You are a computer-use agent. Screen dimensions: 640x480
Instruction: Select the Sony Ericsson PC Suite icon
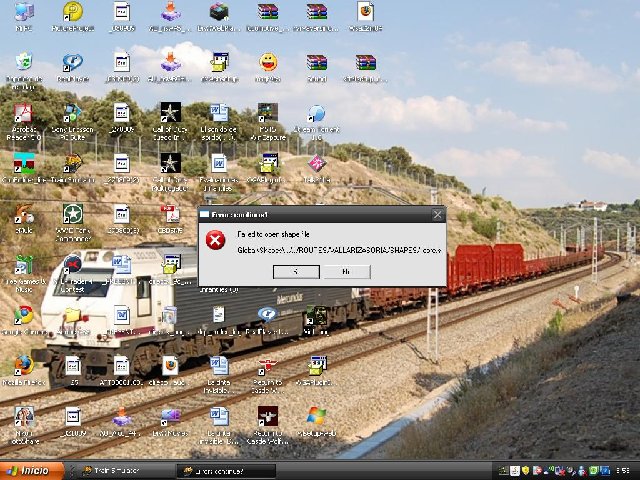point(72,114)
